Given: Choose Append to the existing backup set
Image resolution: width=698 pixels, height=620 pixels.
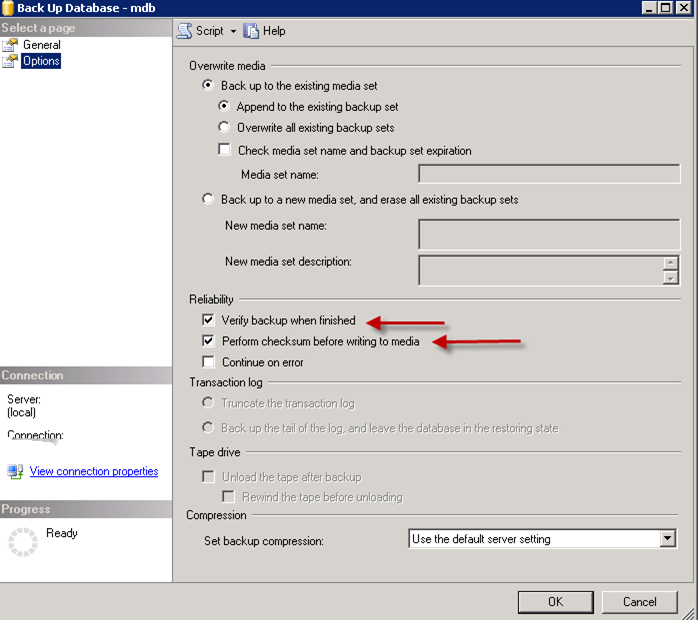Looking at the screenshot, I should point(224,106).
